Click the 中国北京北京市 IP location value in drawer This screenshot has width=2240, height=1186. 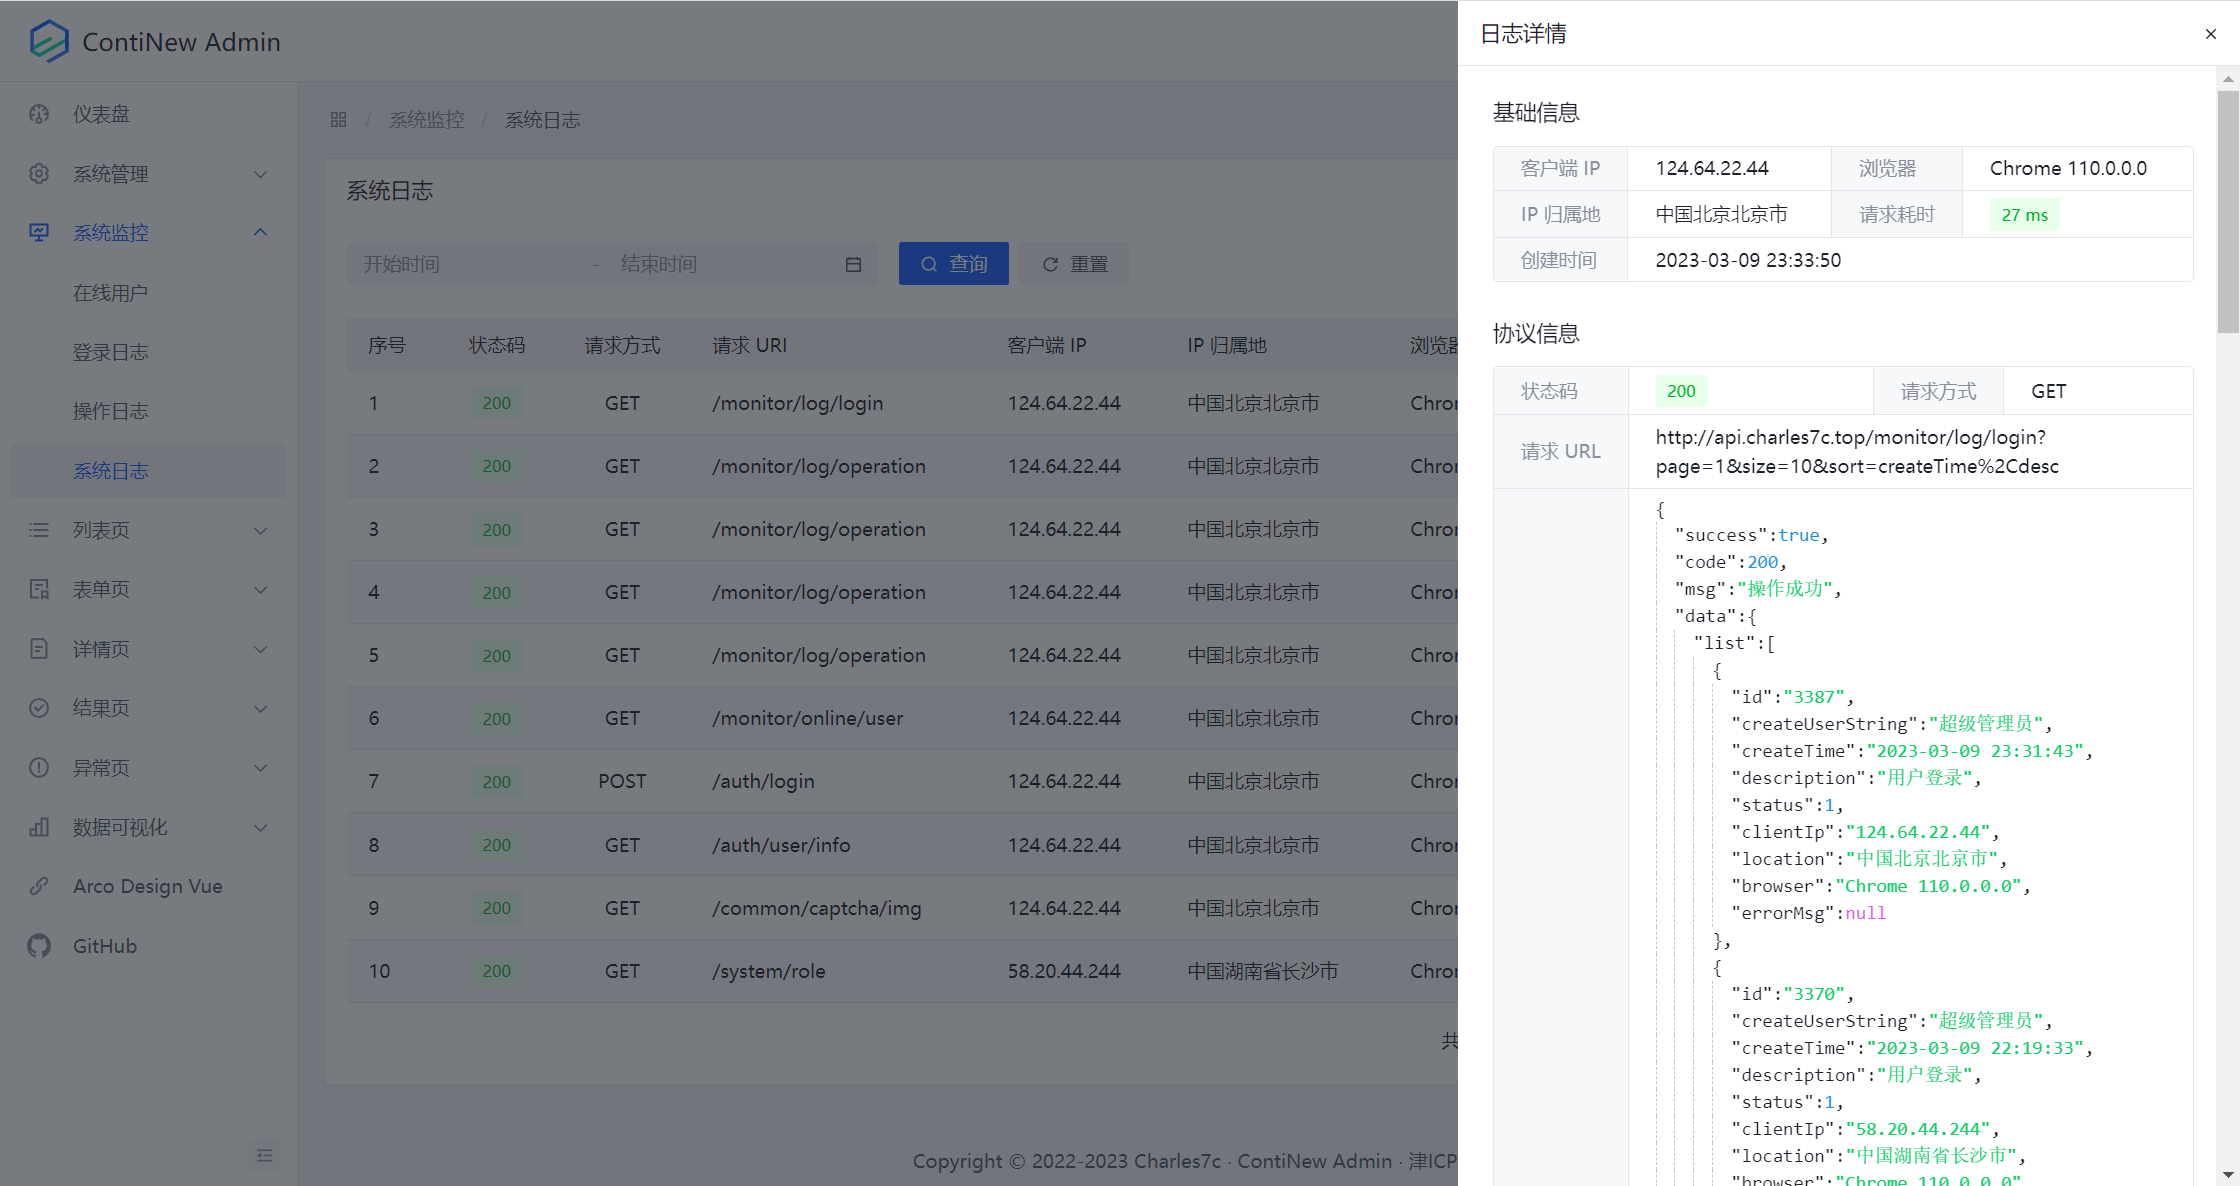1721,215
